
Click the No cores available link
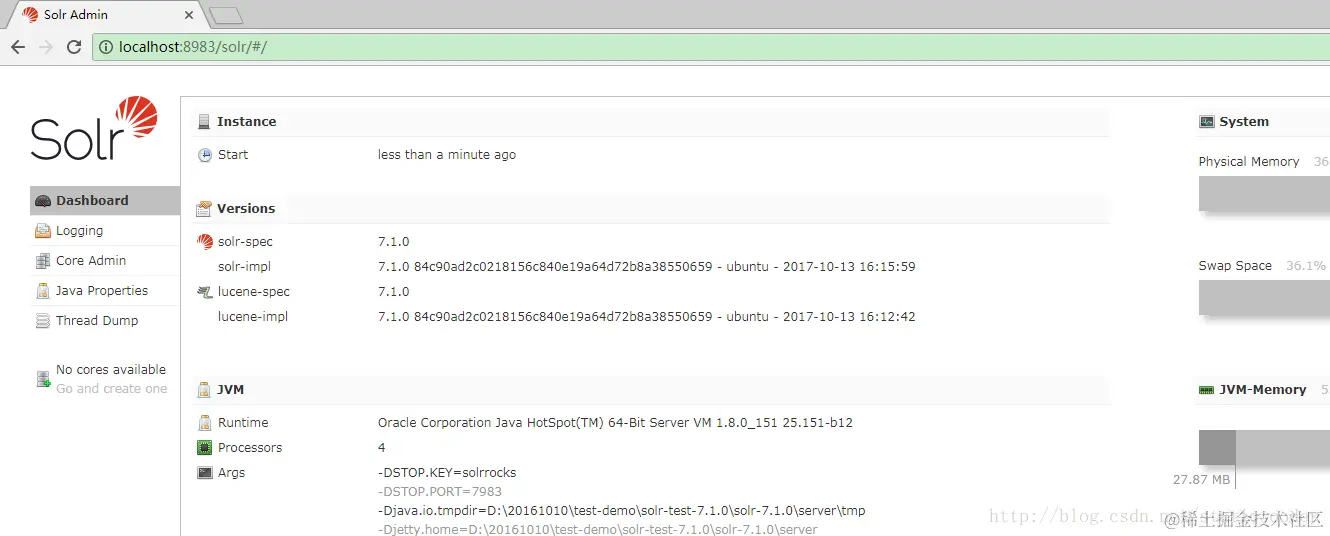point(111,369)
